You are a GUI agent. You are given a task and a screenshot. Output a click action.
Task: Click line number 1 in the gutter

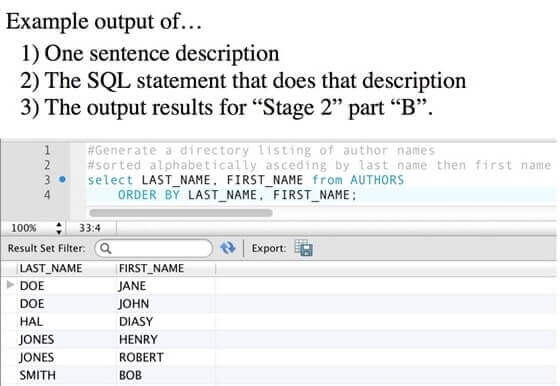47,150
